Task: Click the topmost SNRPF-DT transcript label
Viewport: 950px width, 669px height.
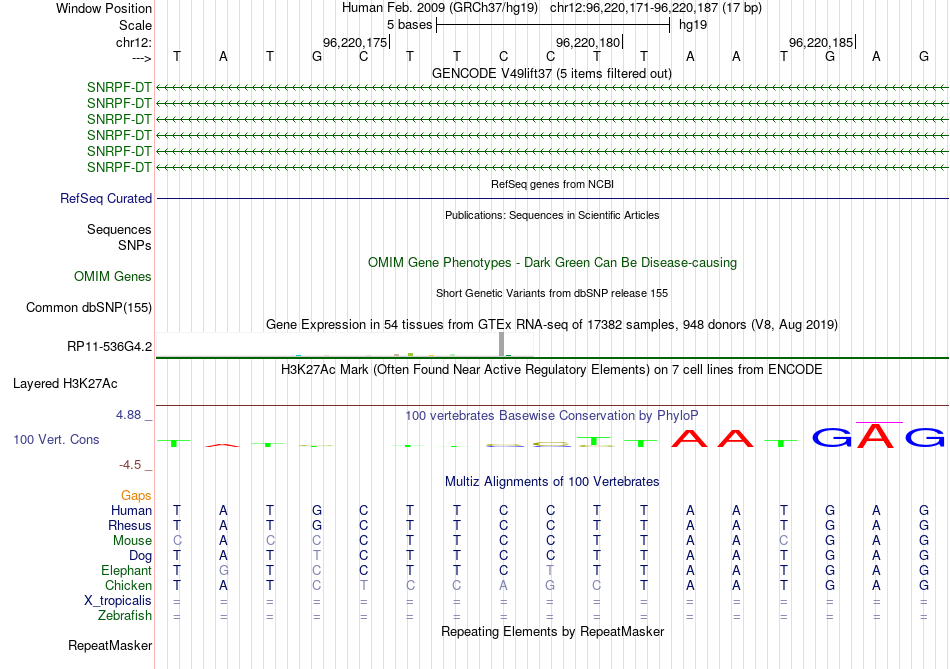Action: pyautogui.click(x=119, y=87)
